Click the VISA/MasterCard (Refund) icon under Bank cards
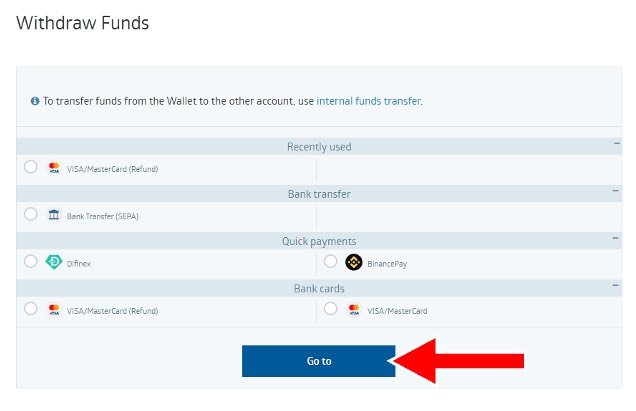636x411 pixels. 54,310
